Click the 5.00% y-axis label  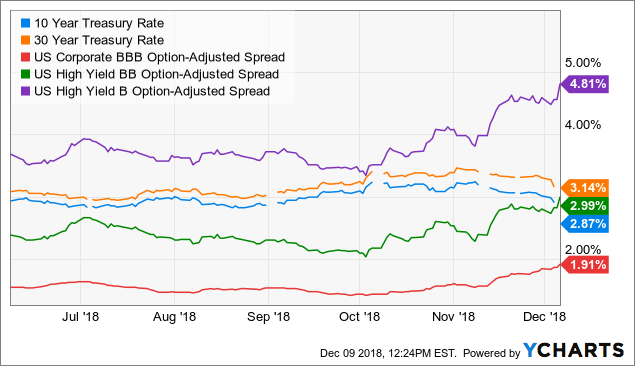583,63
